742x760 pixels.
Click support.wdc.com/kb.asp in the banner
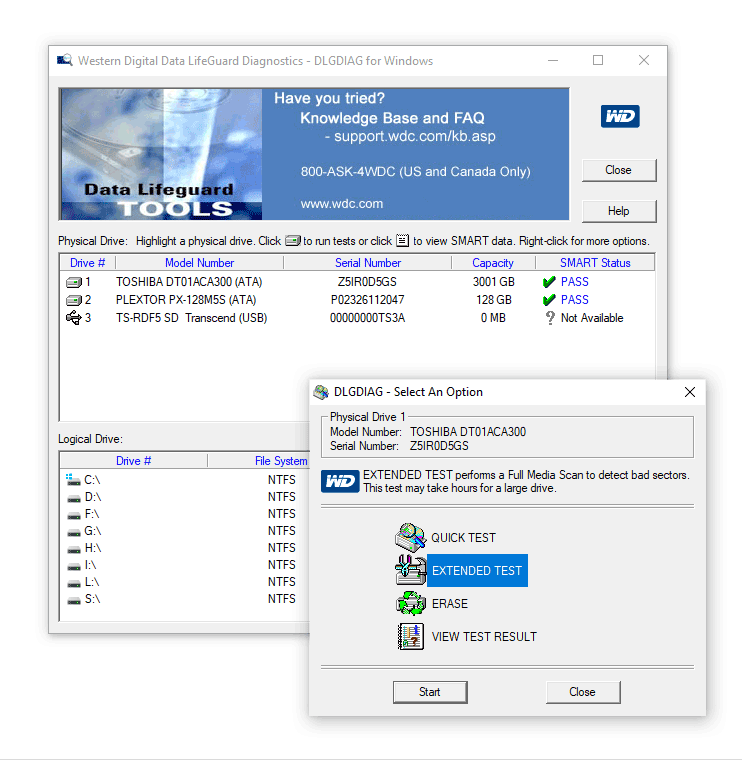415,136
